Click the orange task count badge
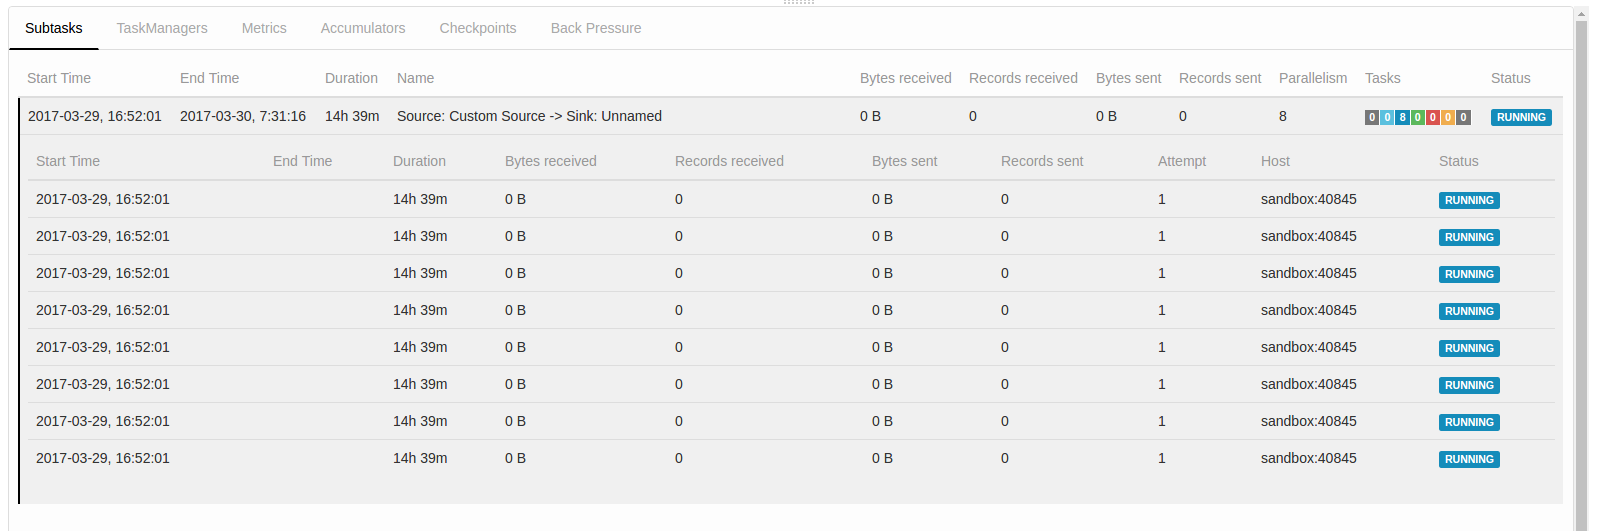 (x=1447, y=117)
